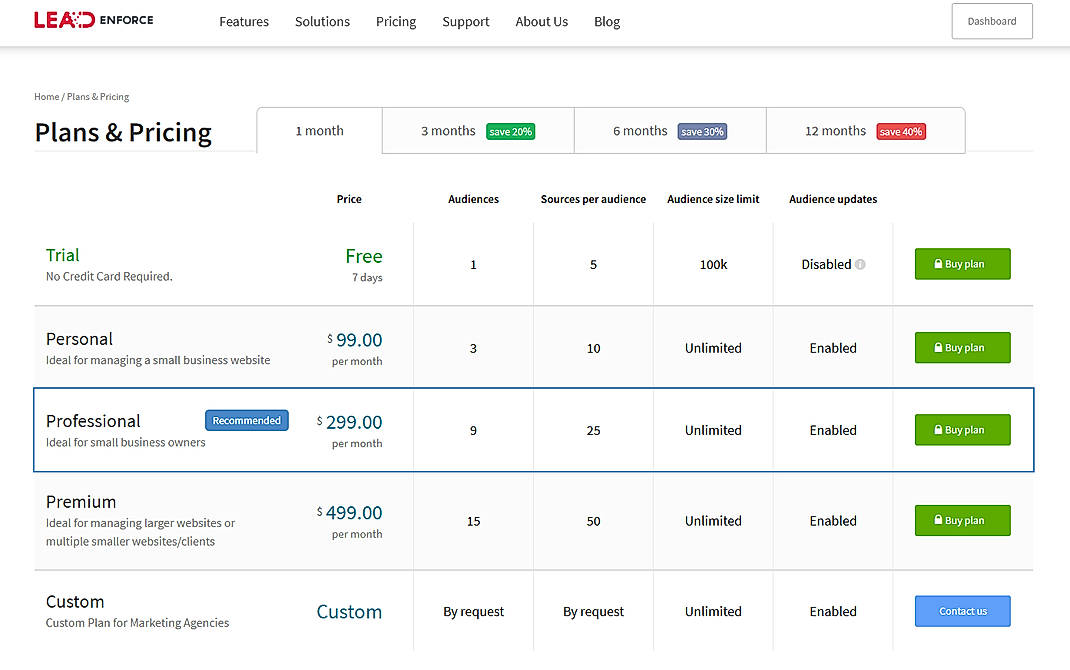Click Contact us for Custom plan
The image size is (1070, 670).
pos(962,611)
